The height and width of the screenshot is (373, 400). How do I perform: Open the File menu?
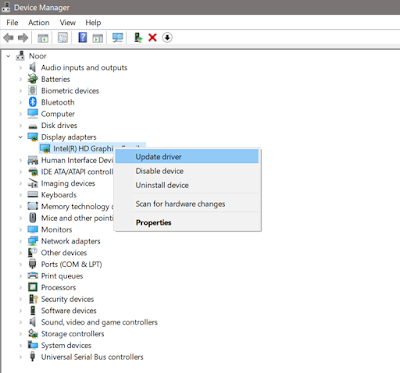(x=12, y=22)
